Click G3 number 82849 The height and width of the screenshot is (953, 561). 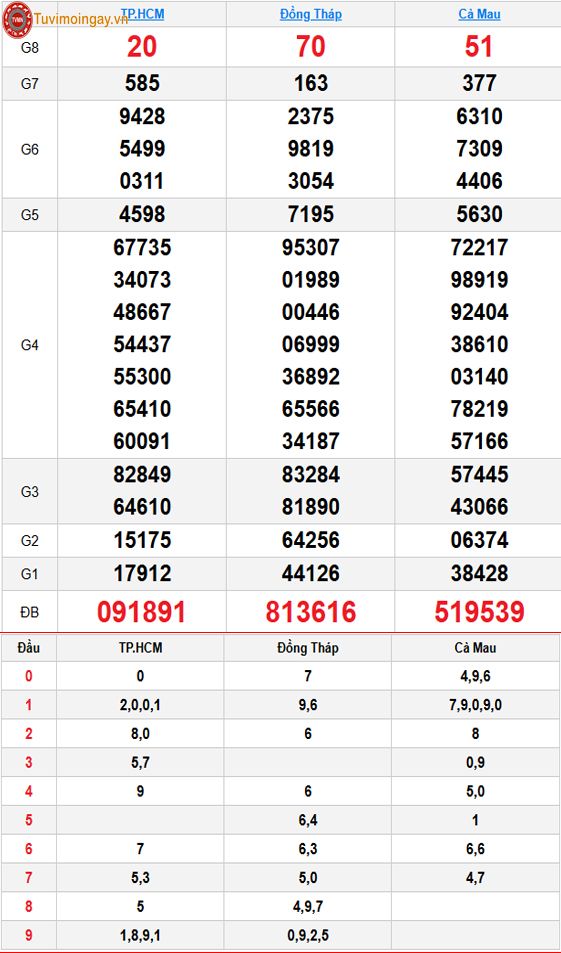142,474
